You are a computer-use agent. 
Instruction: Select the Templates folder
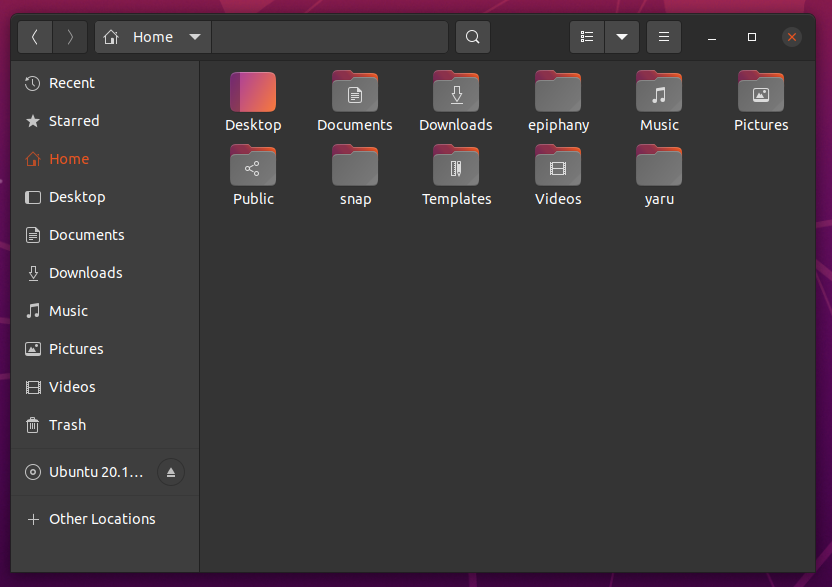coord(456,176)
